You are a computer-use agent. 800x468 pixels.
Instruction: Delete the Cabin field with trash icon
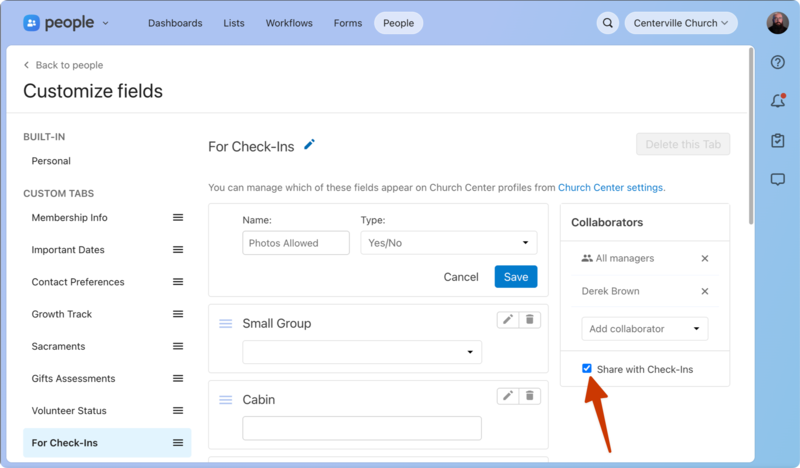click(530, 395)
